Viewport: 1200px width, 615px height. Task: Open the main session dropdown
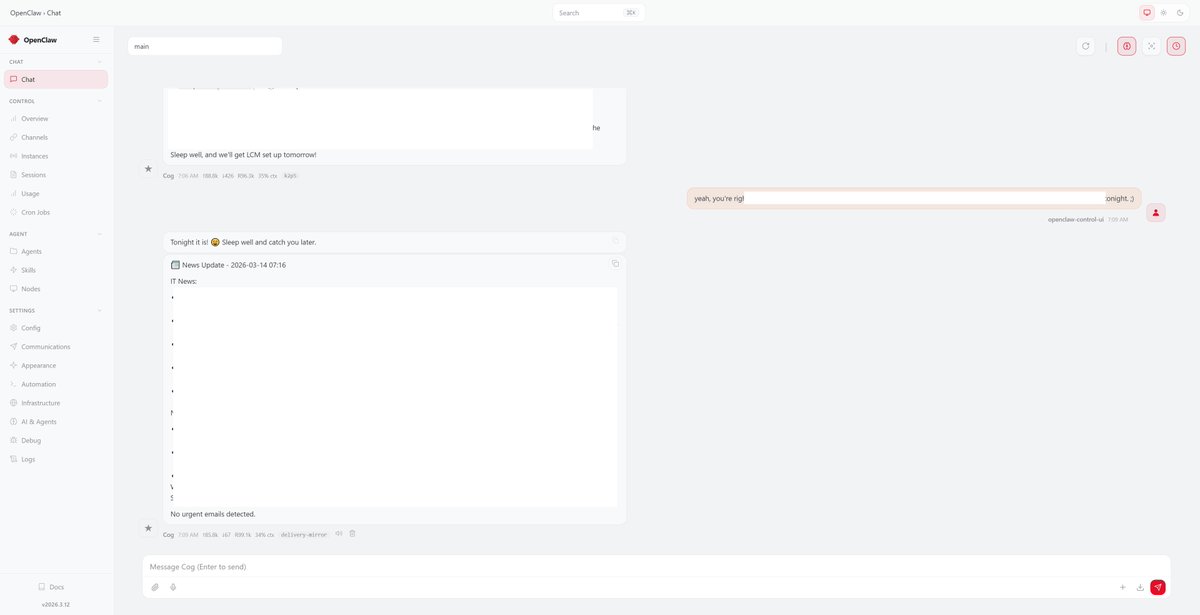click(x=205, y=46)
